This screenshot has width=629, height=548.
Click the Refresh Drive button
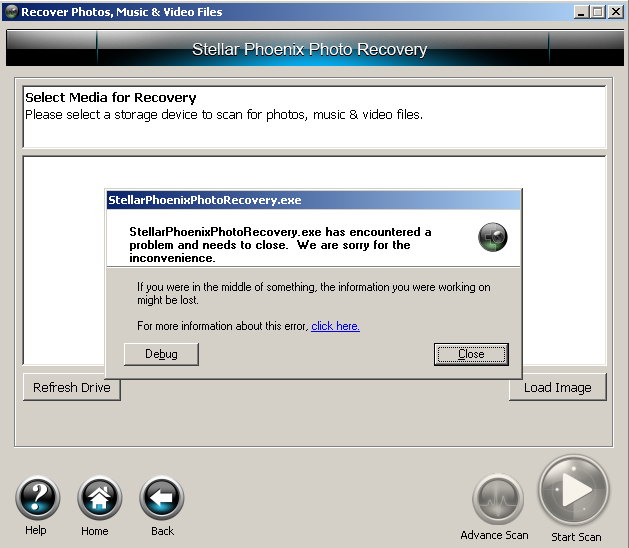coord(72,387)
